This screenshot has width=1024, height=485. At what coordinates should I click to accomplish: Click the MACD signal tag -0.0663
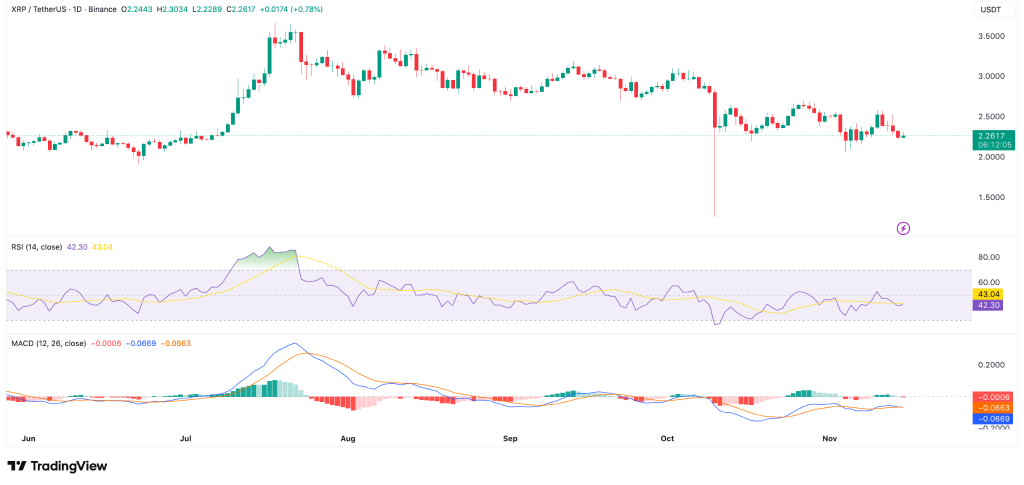[x=994, y=408]
